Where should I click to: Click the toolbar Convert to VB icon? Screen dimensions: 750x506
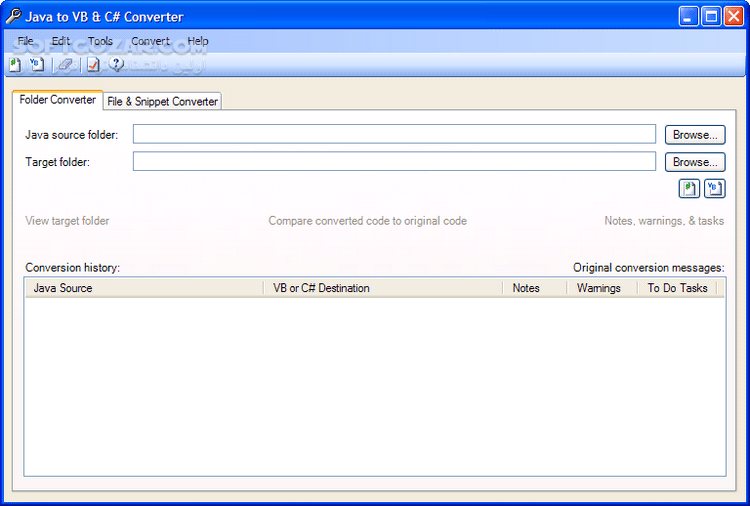click(37, 65)
